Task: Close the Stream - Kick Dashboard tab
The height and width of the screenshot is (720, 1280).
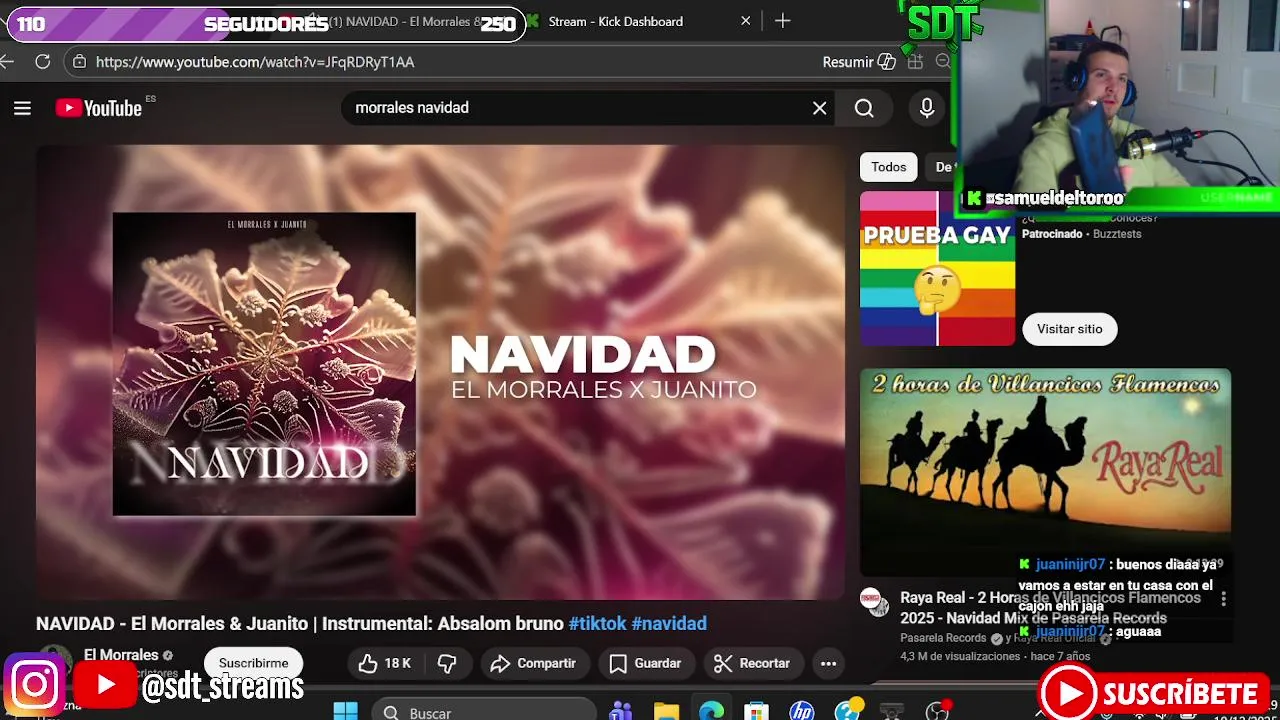Action: [x=745, y=21]
